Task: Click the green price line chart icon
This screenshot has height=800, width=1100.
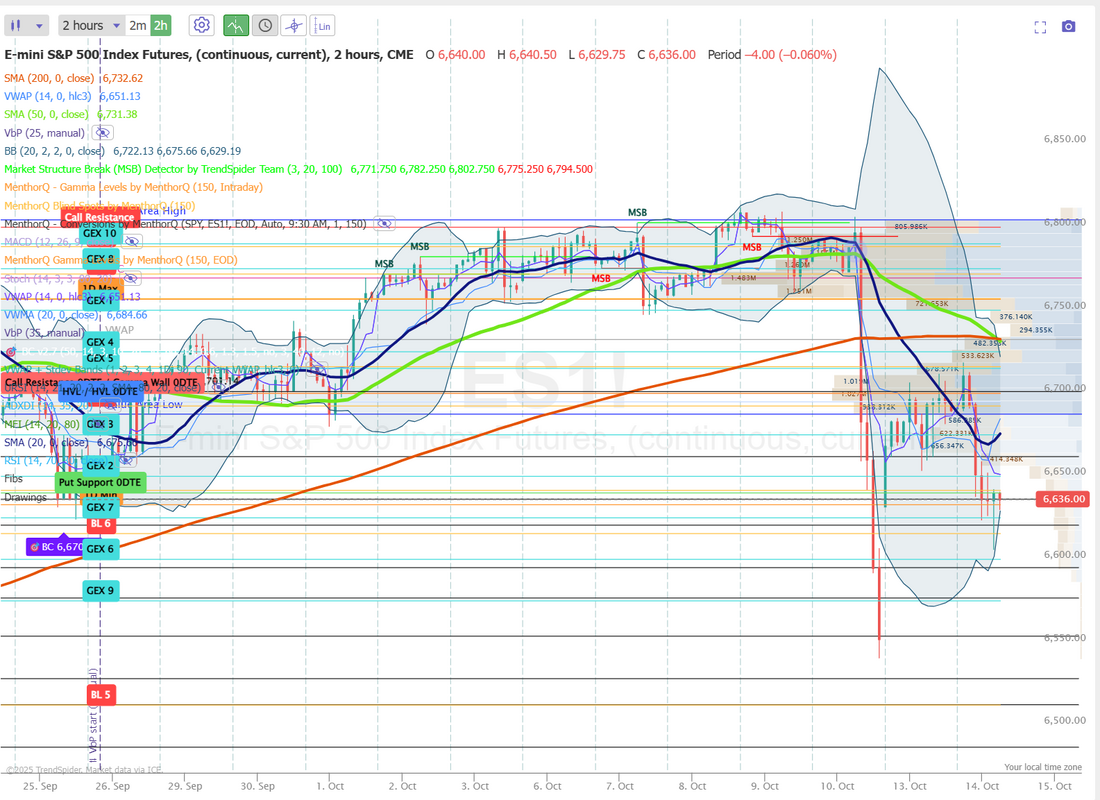Action: (x=235, y=25)
